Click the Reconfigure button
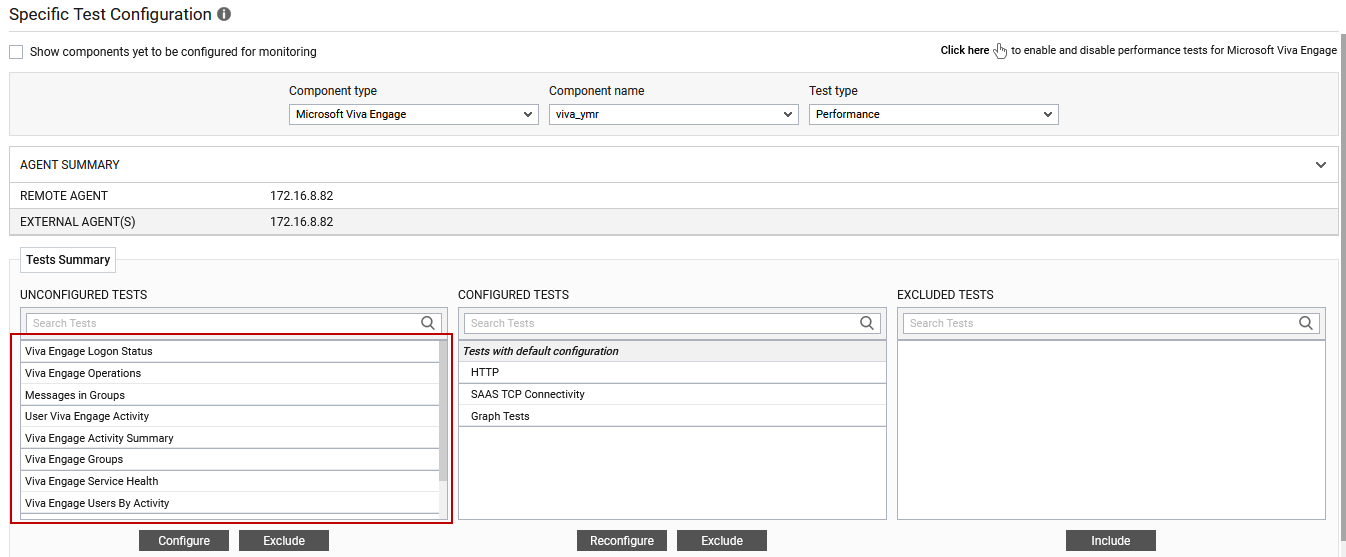Image resolution: width=1346 pixels, height=557 pixels. pyautogui.click(x=622, y=541)
